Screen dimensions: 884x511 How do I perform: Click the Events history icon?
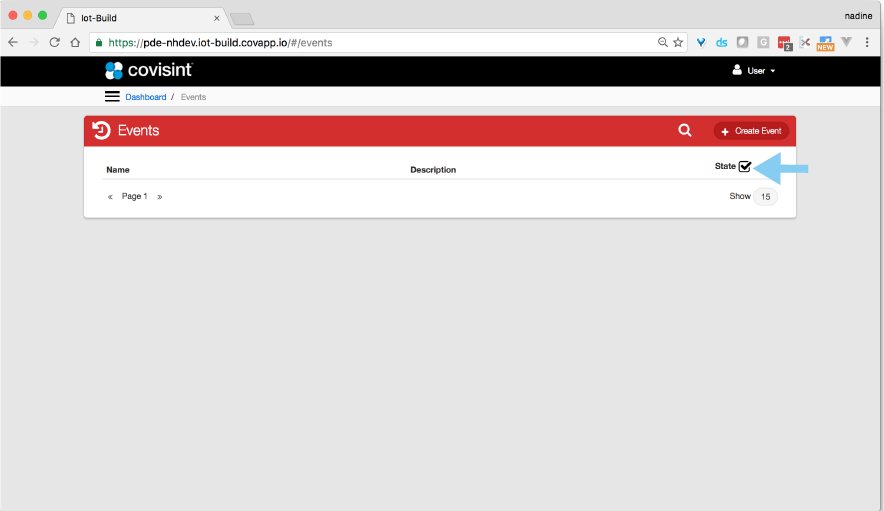[101, 130]
